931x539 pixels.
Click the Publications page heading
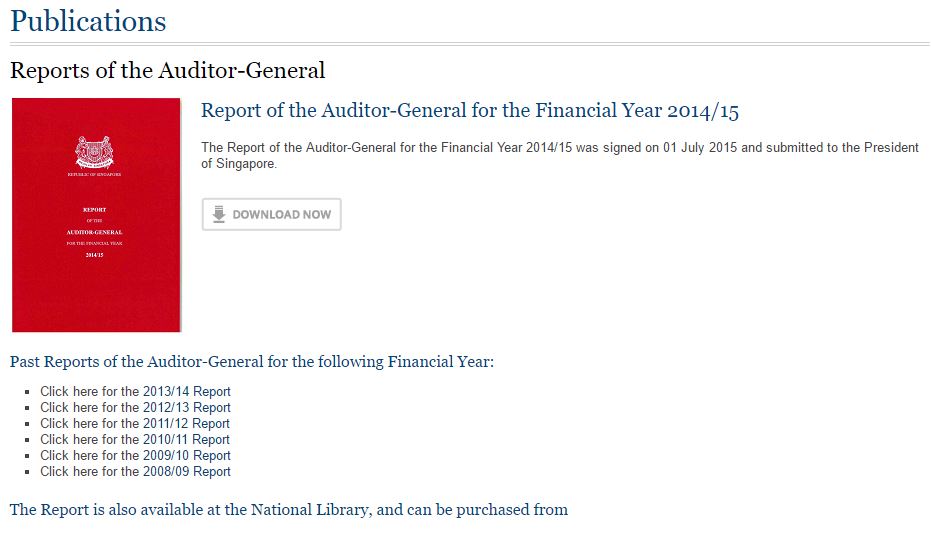coord(88,21)
